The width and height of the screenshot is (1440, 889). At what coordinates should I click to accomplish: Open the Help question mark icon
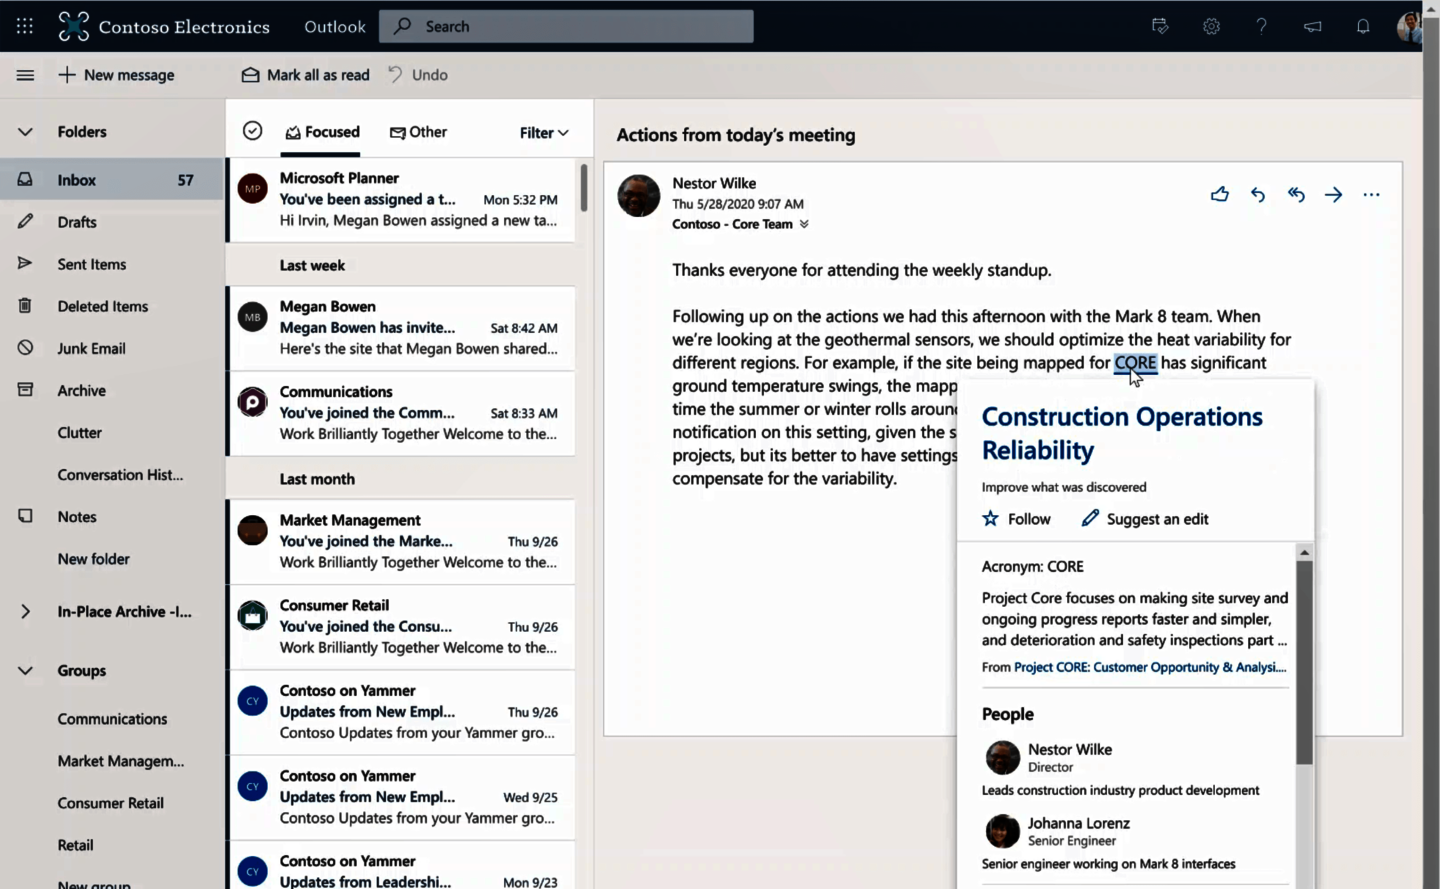click(x=1262, y=26)
